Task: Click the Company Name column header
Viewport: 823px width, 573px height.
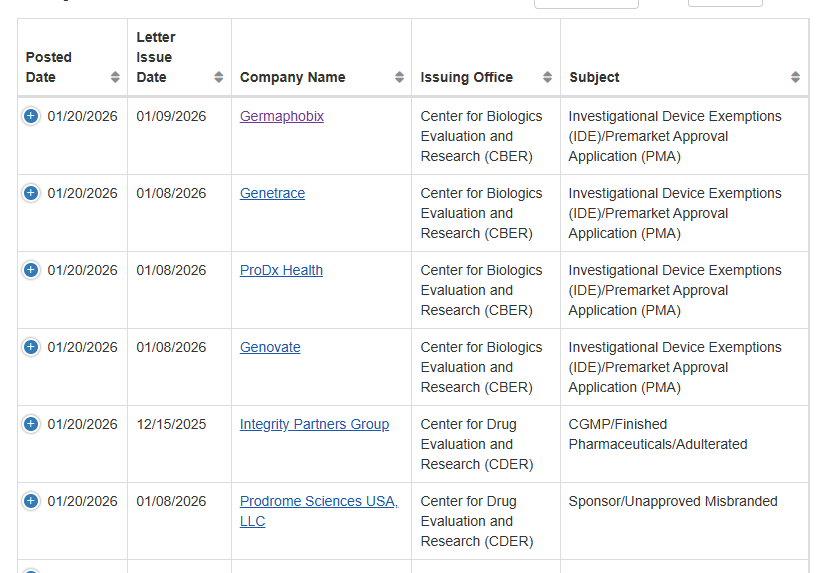Action: [x=293, y=77]
